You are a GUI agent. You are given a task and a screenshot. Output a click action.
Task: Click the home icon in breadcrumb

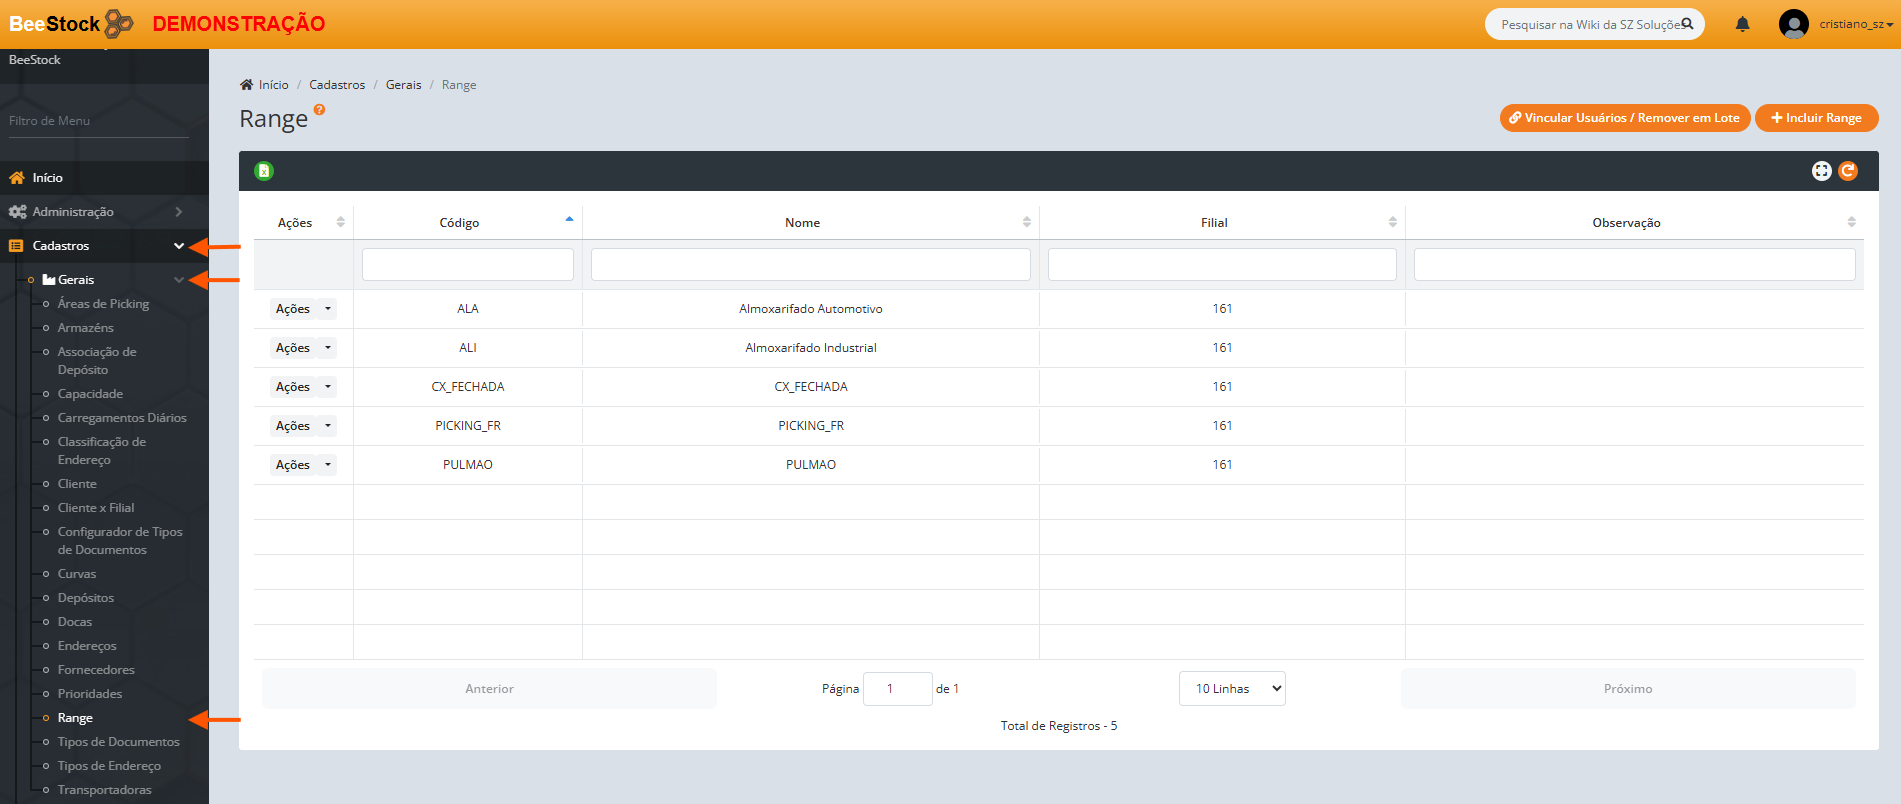tap(247, 85)
